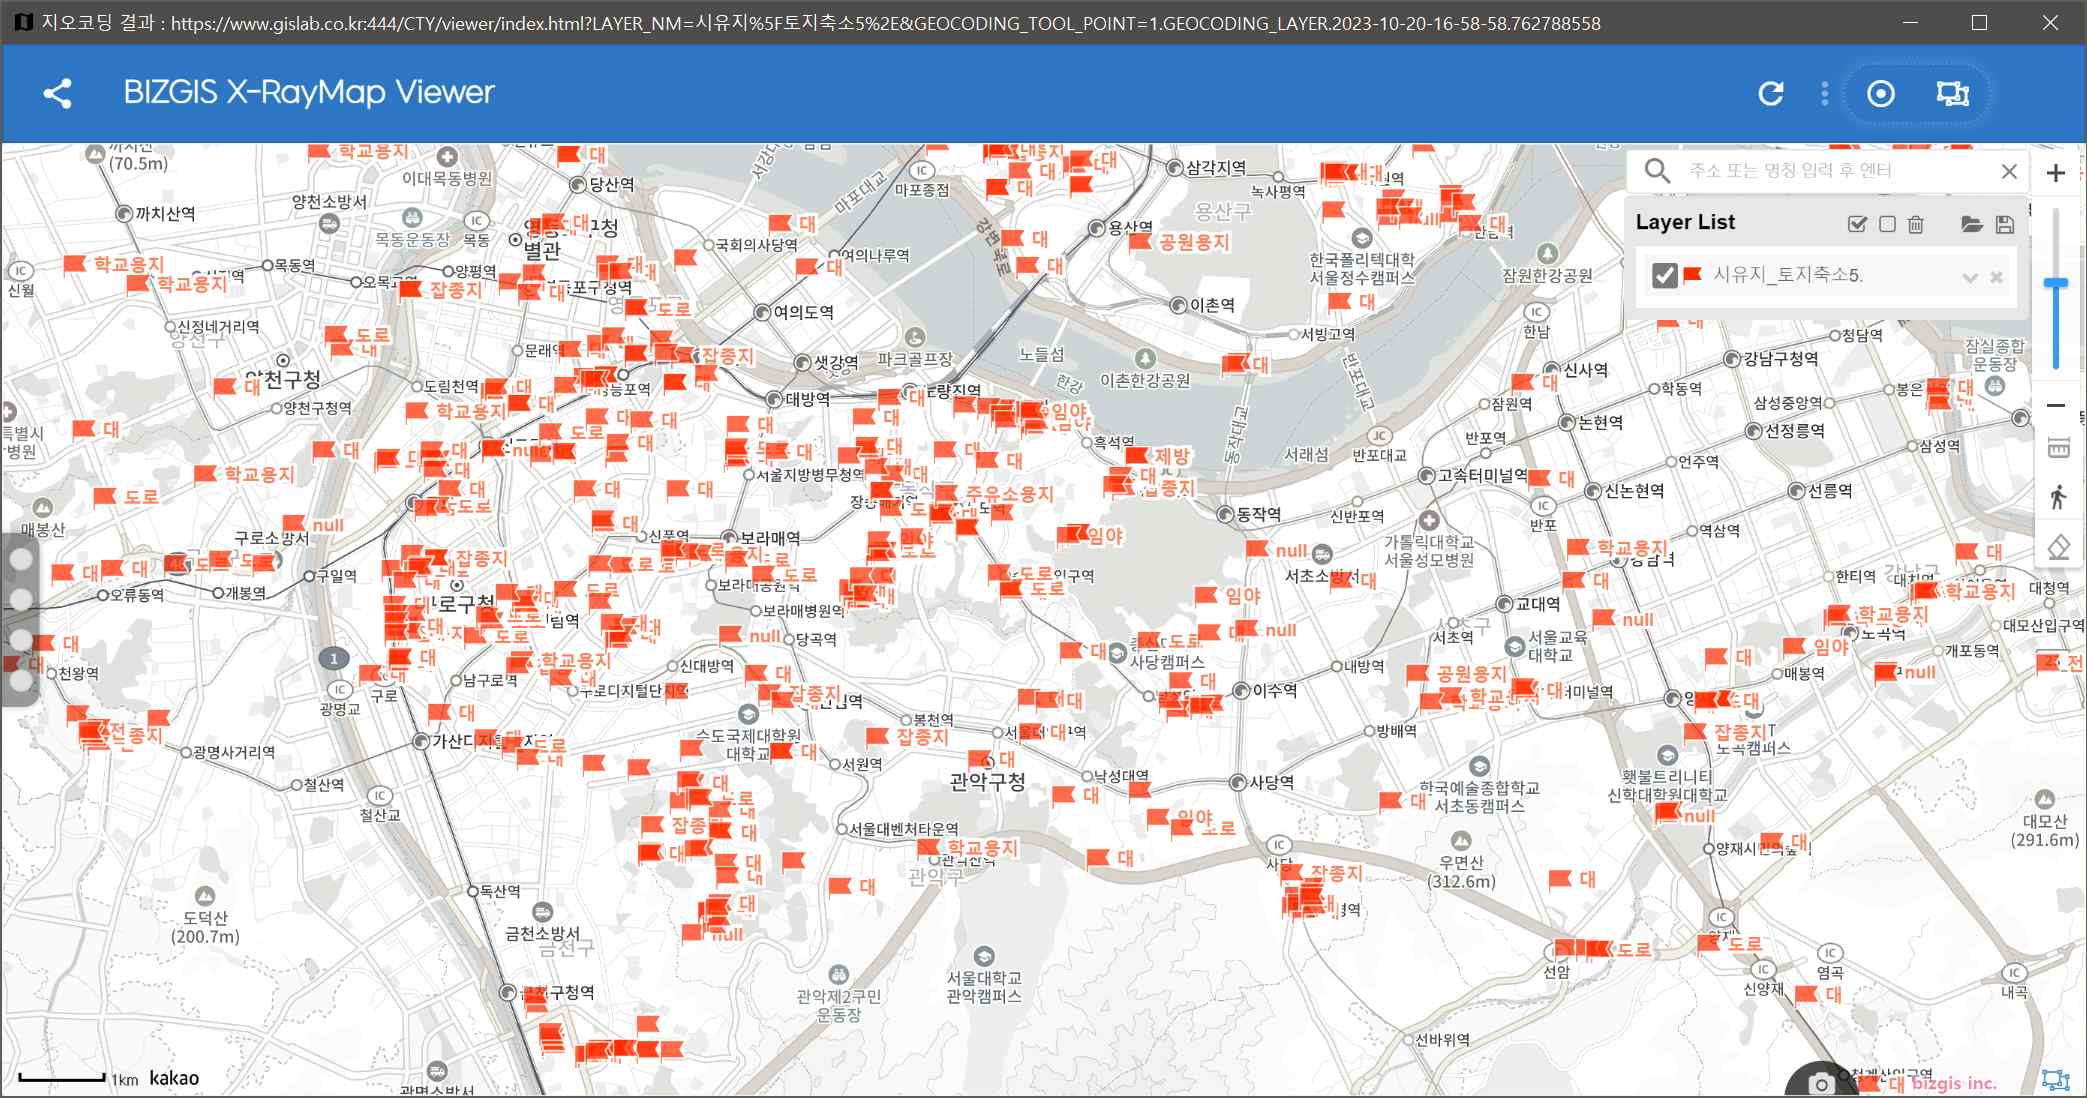Click the trash icon in Layer List
The width and height of the screenshot is (2087, 1098).
1916,224
